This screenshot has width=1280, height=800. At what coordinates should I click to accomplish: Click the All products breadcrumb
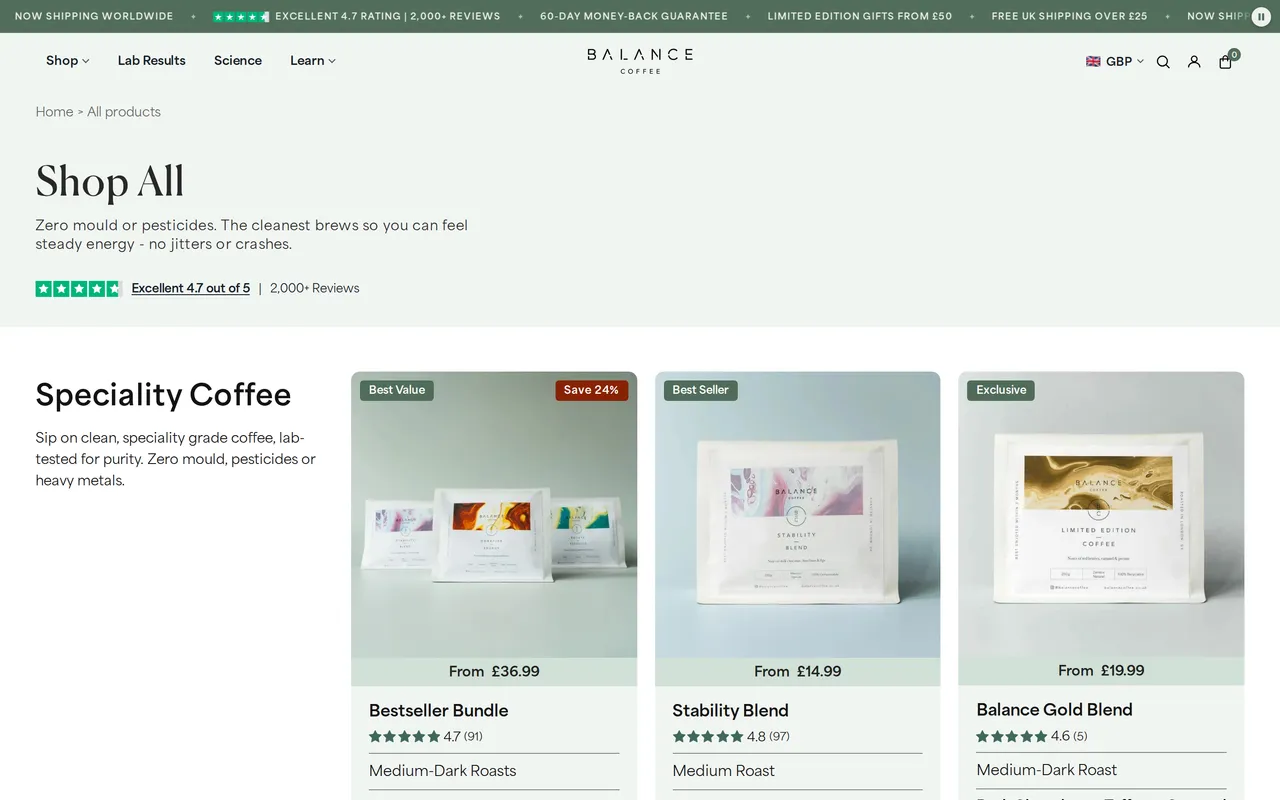click(124, 112)
